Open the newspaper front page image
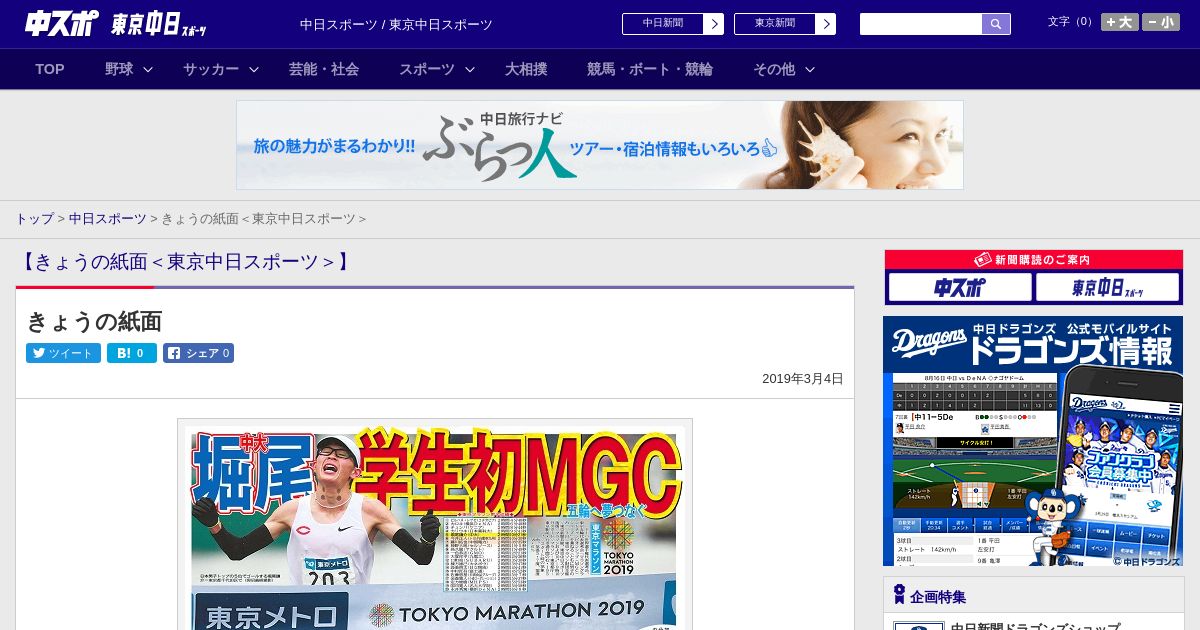Viewport: 1200px width, 630px height. 435,525
